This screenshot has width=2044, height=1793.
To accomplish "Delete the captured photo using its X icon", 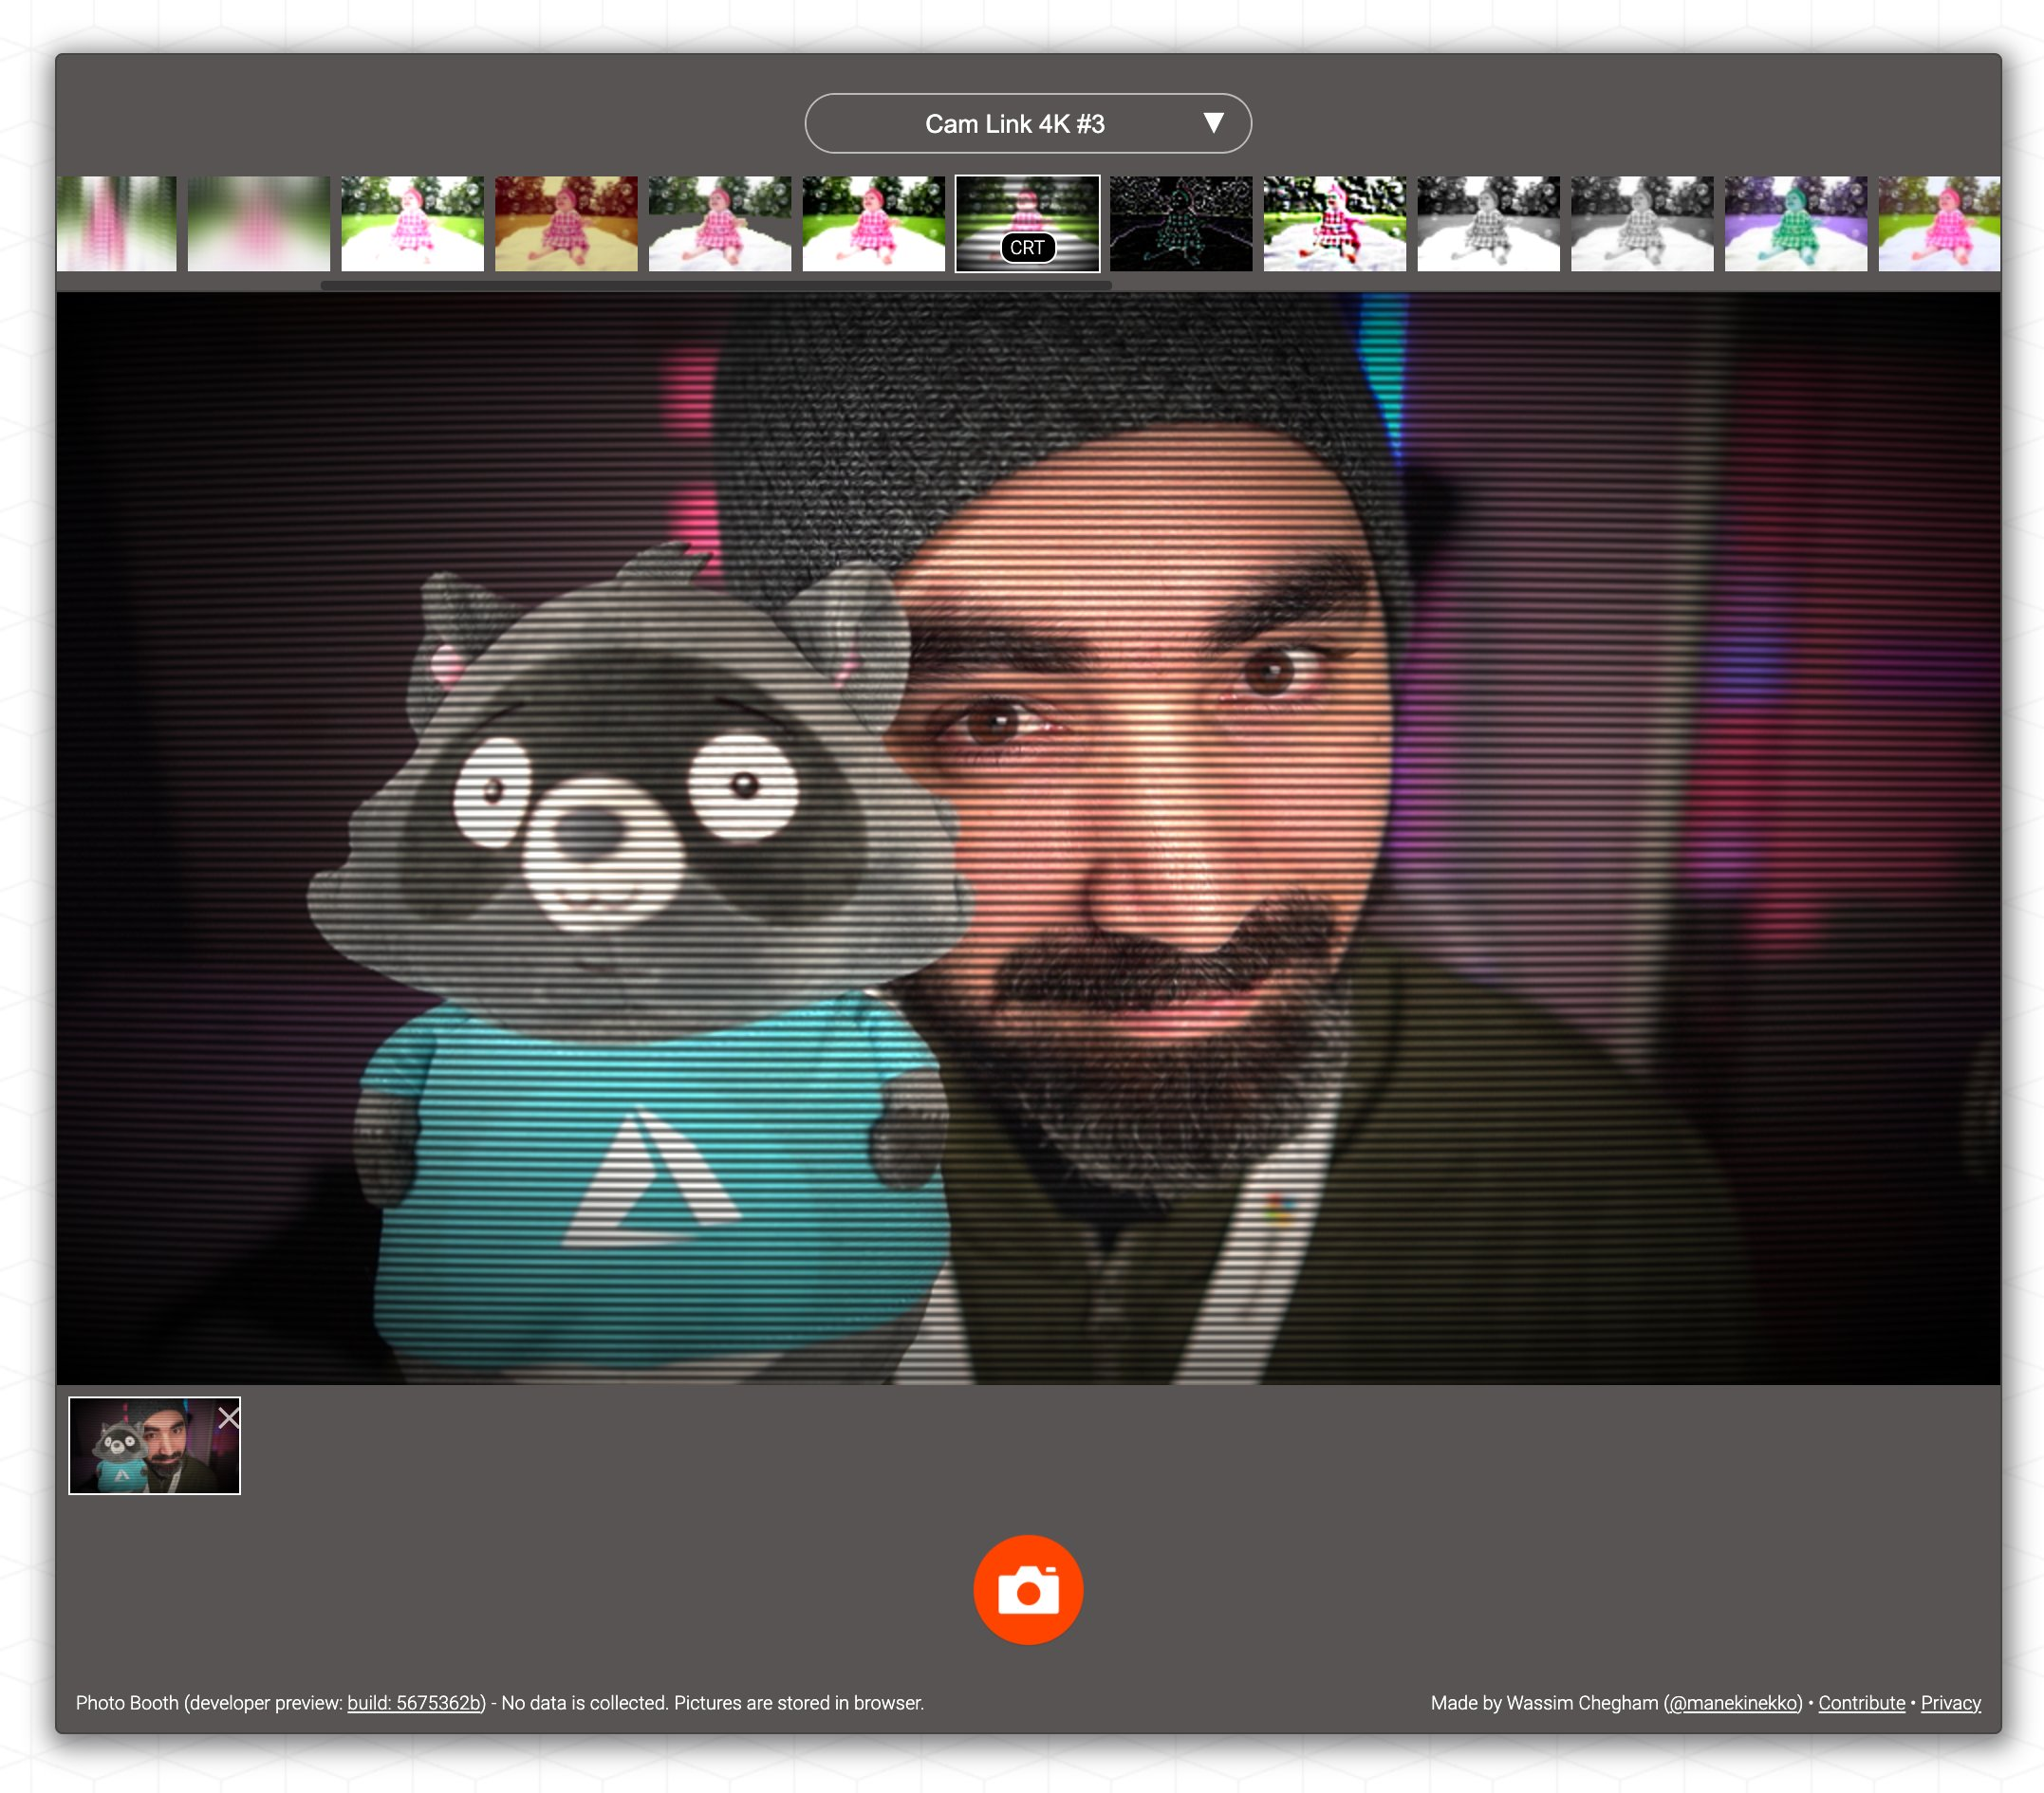I will [x=228, y=1418].
